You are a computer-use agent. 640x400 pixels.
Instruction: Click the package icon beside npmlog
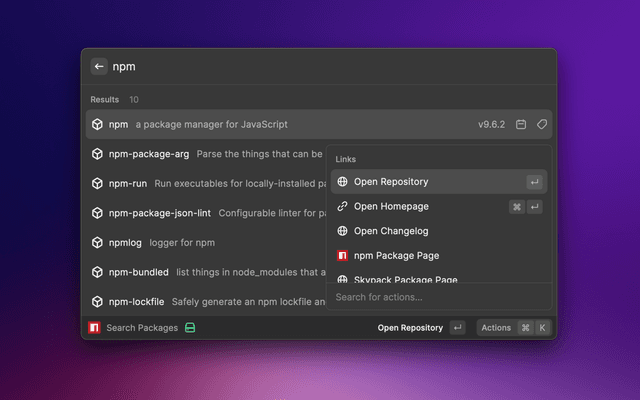pyautogui.click(x=97, y=242)
